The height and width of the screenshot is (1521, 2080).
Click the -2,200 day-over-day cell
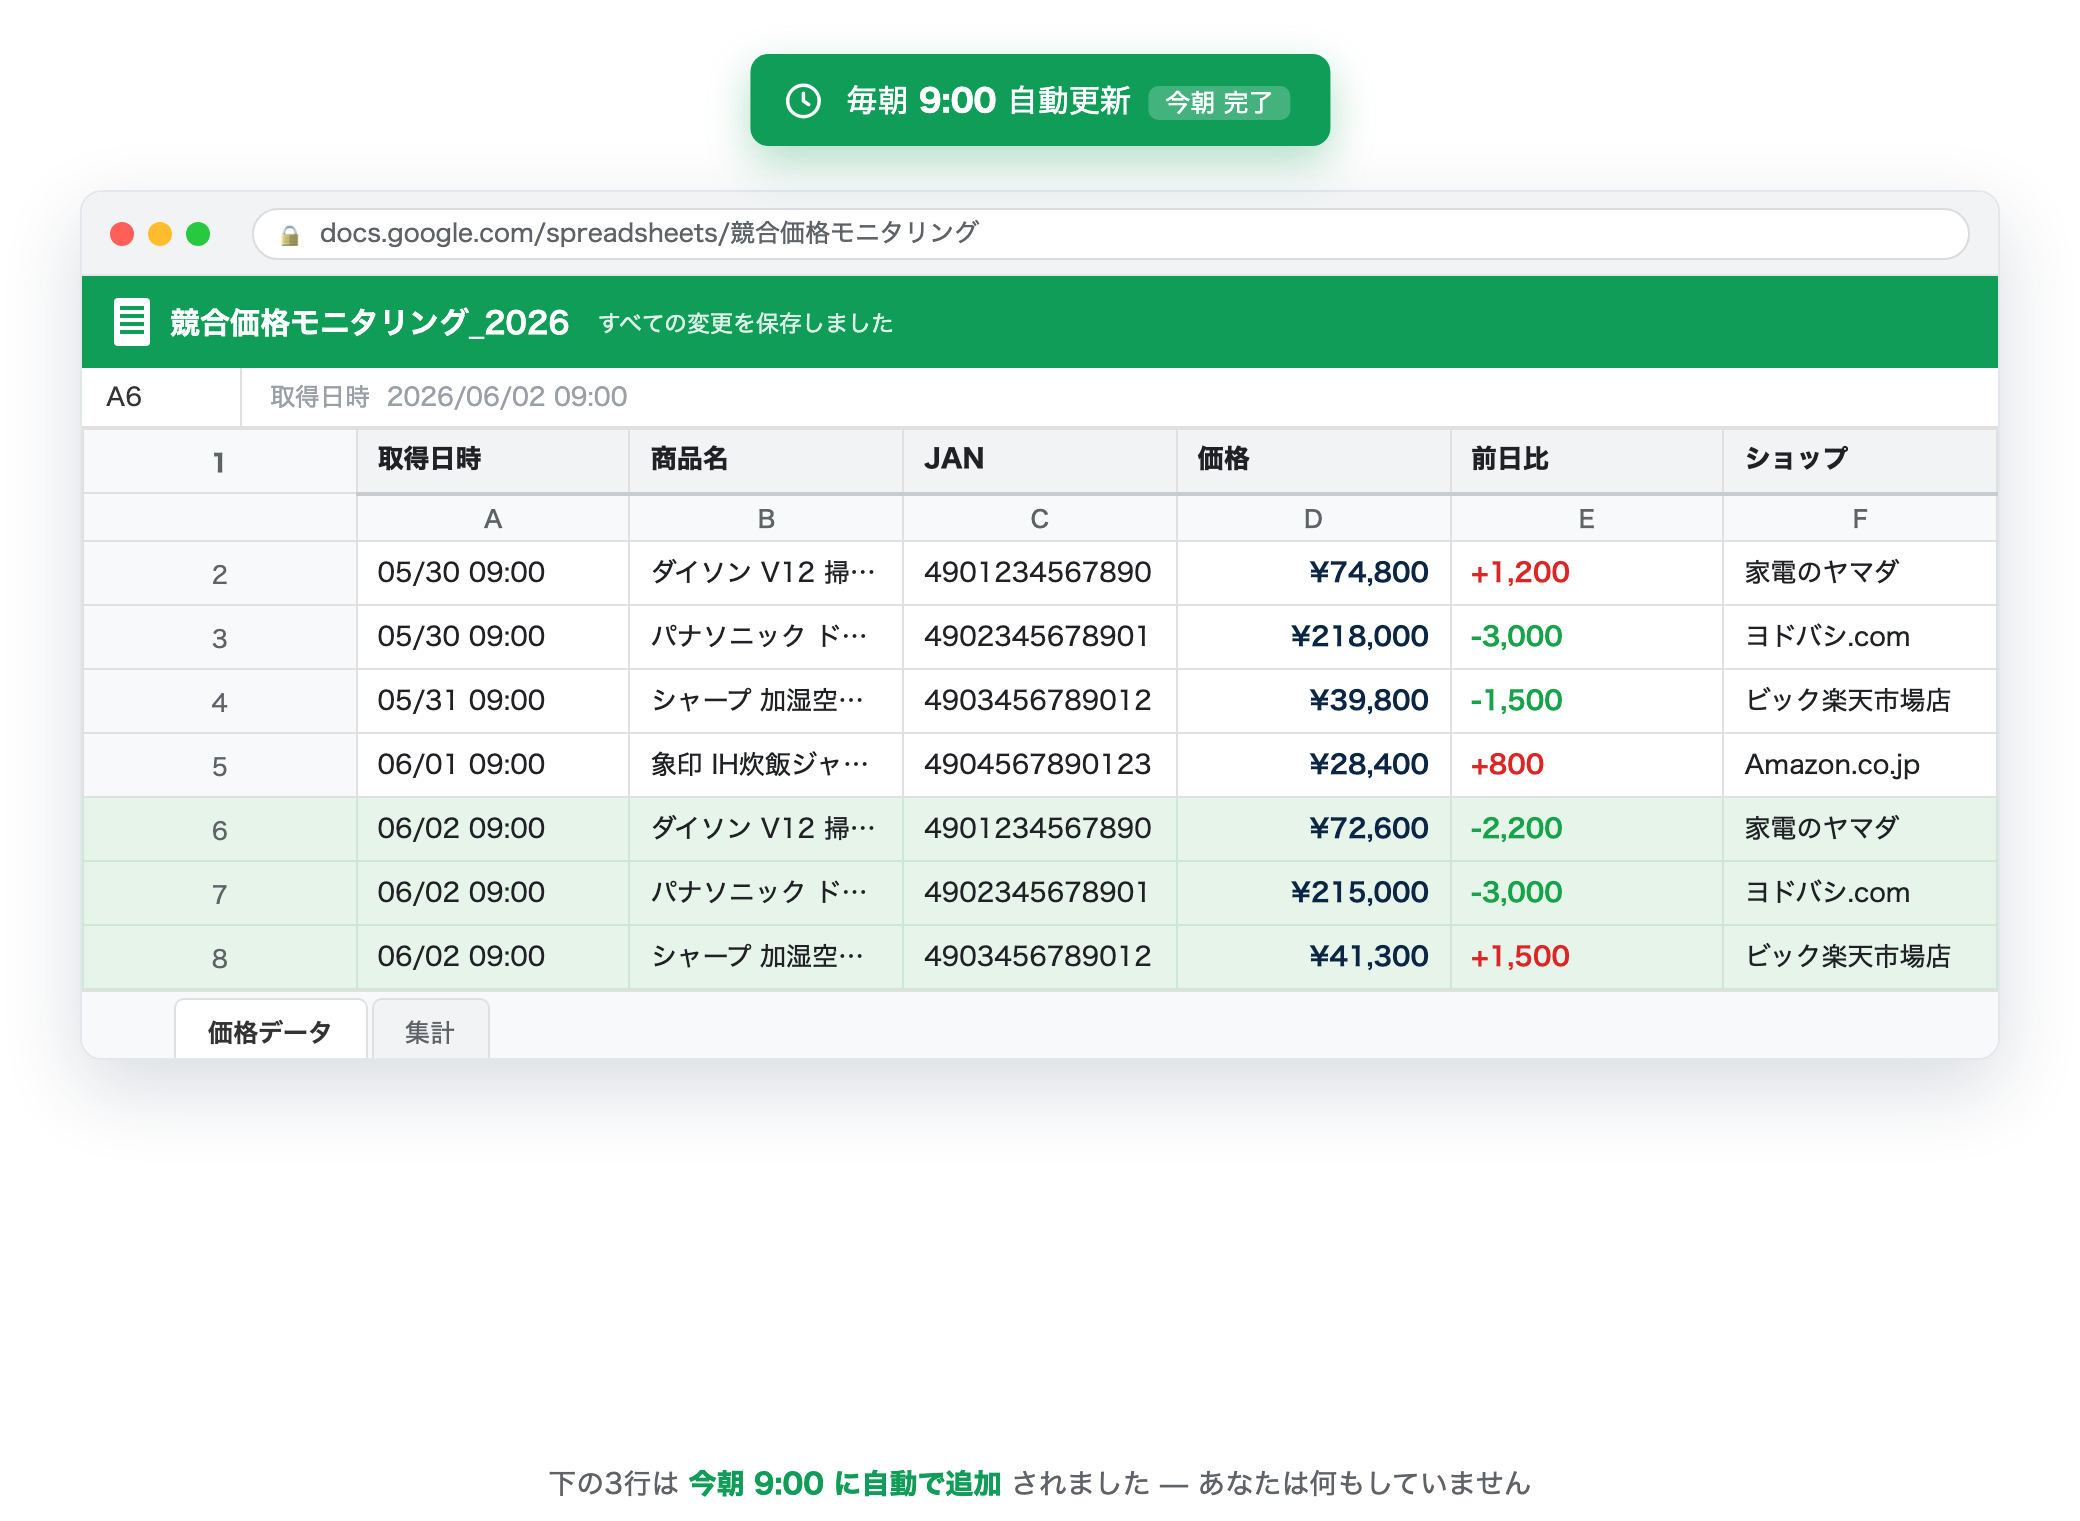tap(1586, 829)
